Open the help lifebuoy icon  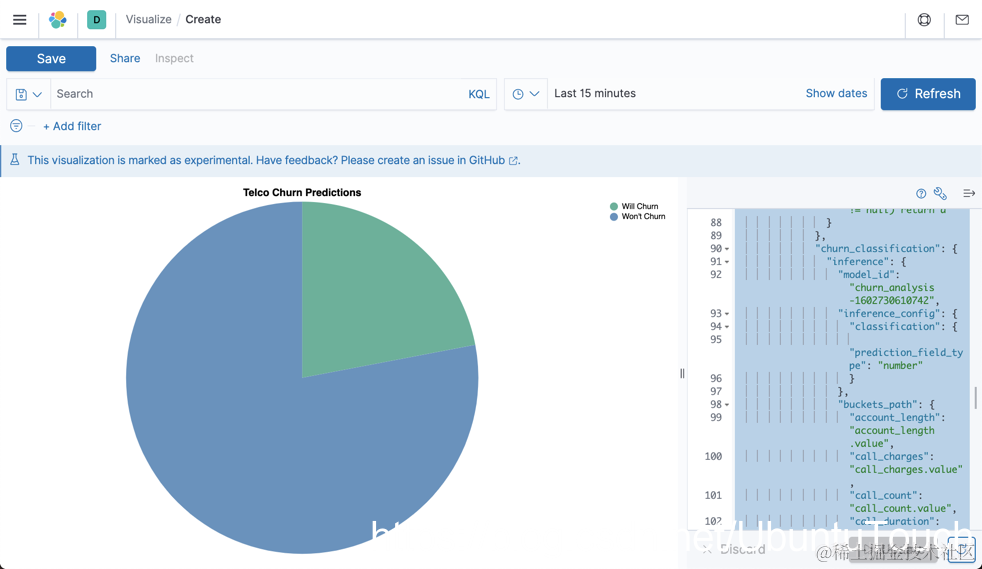(924, 19)
